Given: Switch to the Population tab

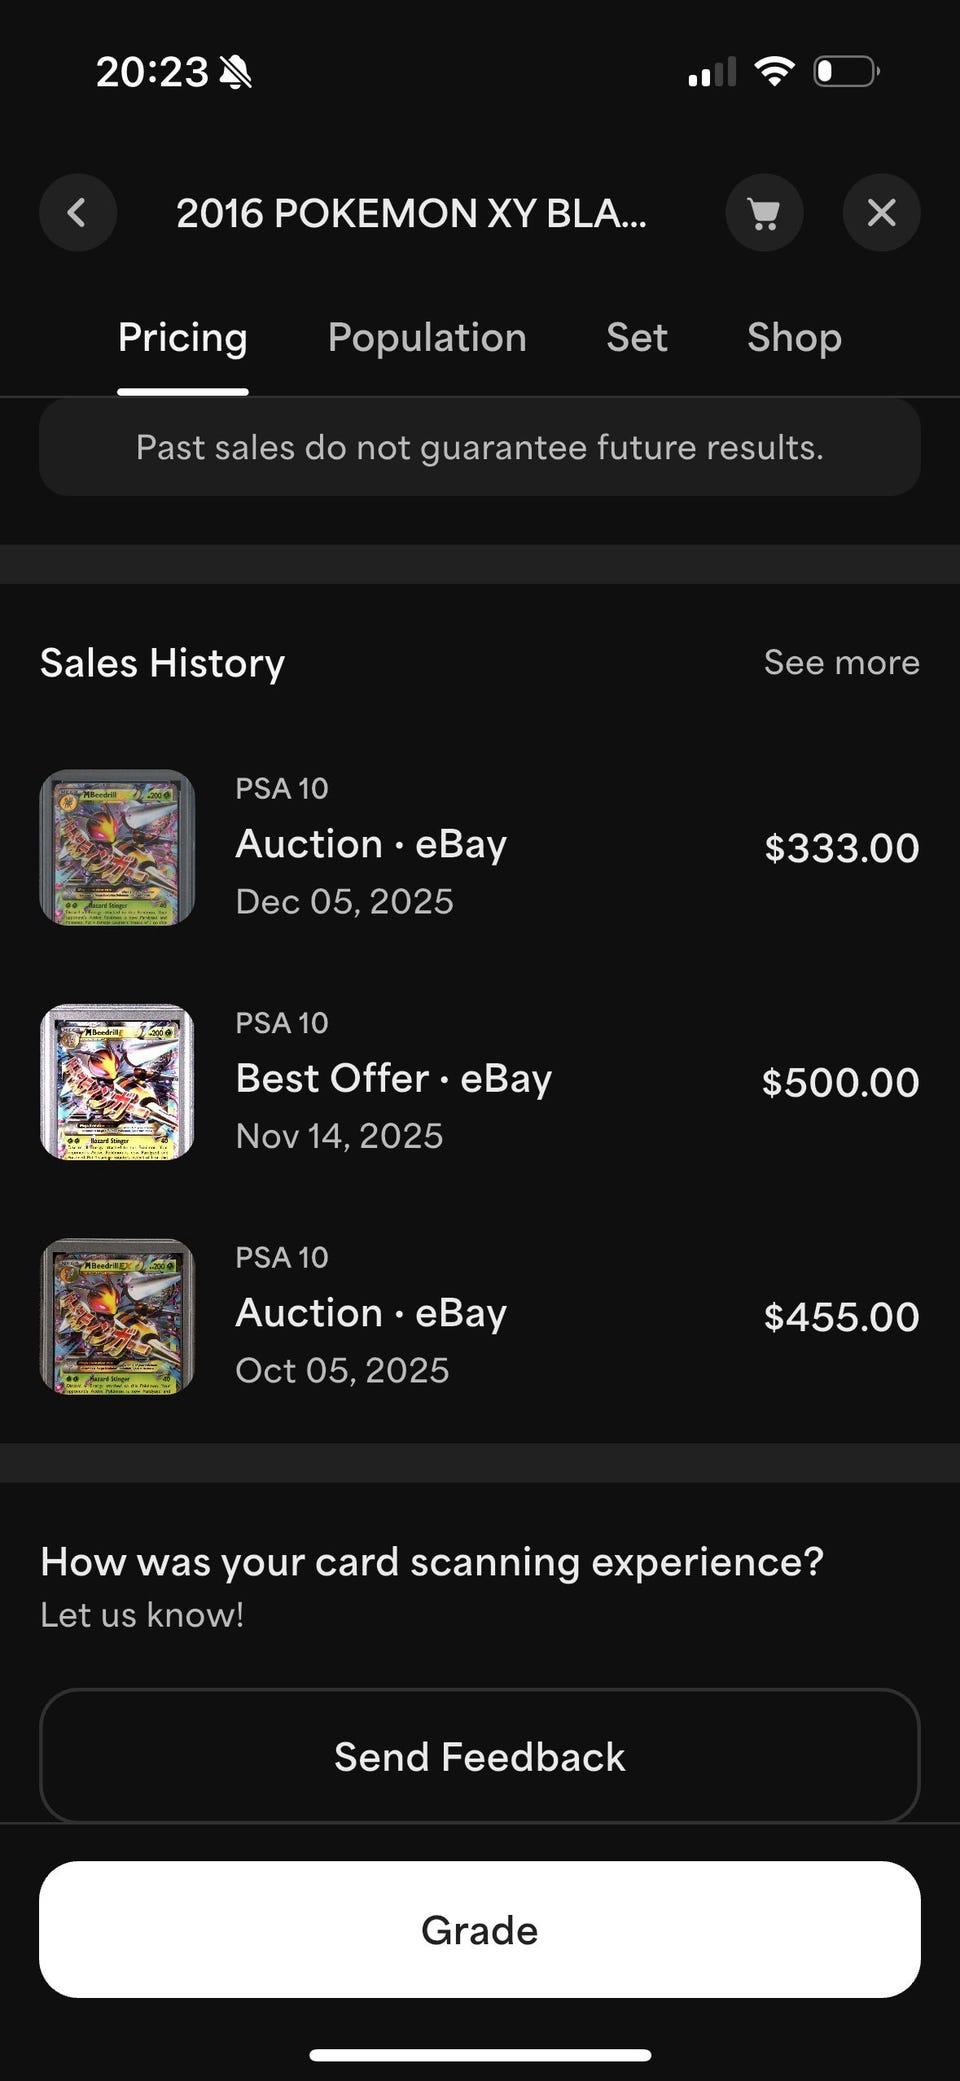Looking at the screenshot, I should (427, 338).
